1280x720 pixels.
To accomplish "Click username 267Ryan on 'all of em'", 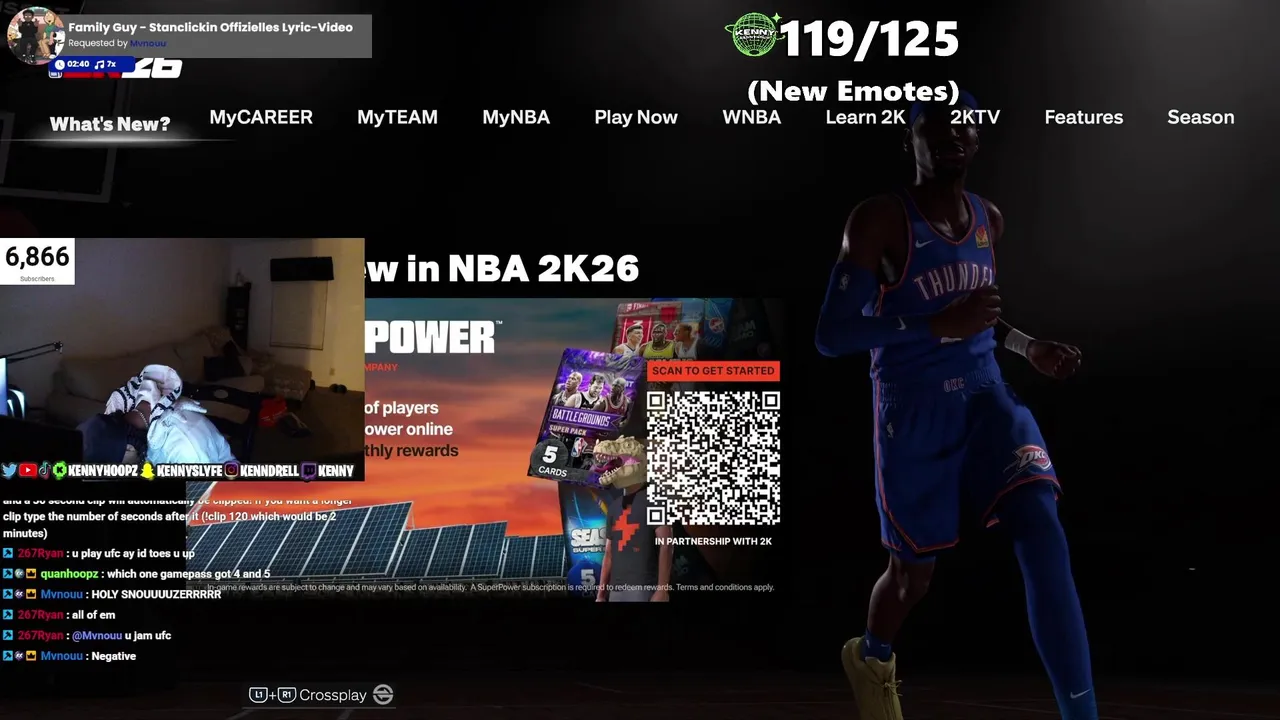I will [40, 615].
